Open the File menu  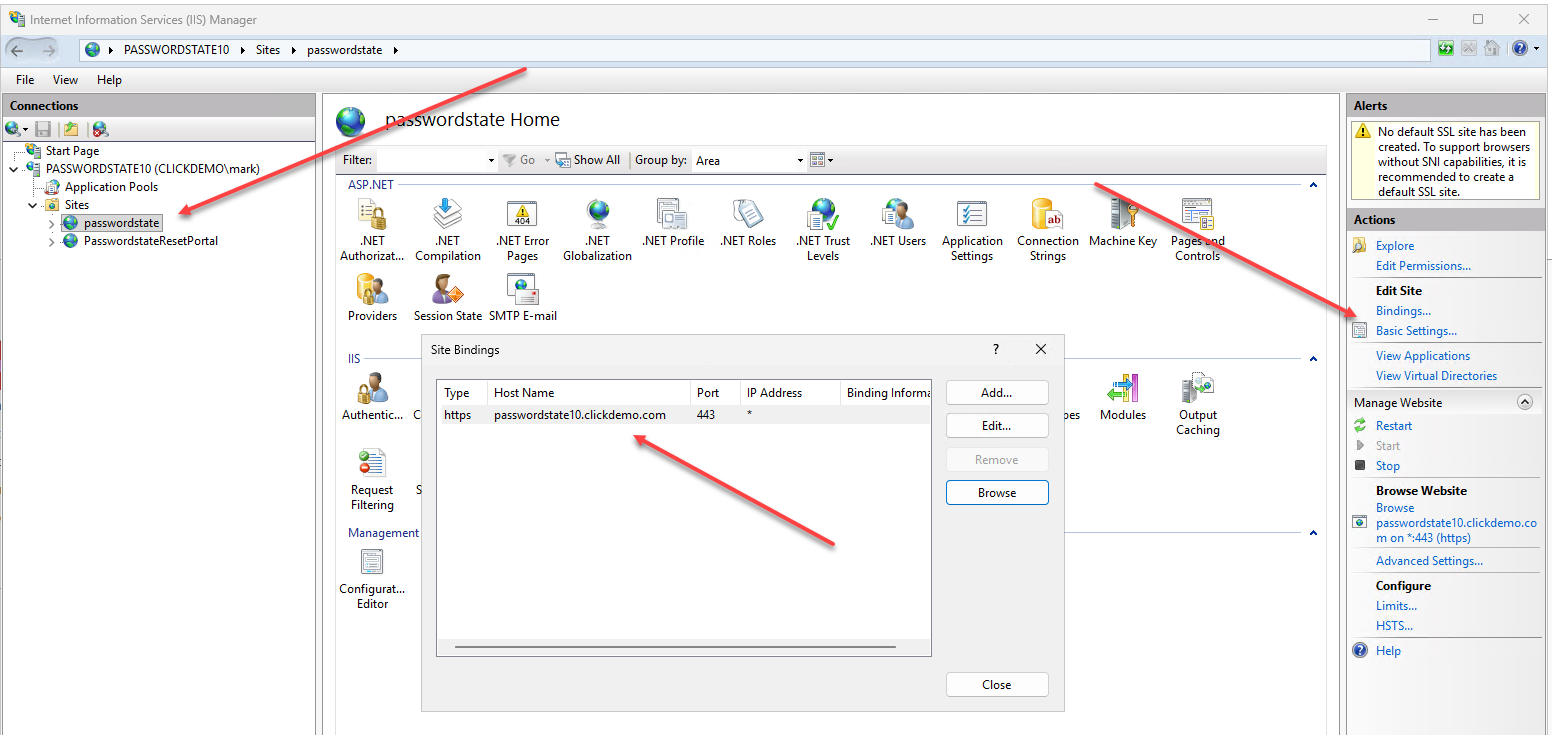click(25, 80)
